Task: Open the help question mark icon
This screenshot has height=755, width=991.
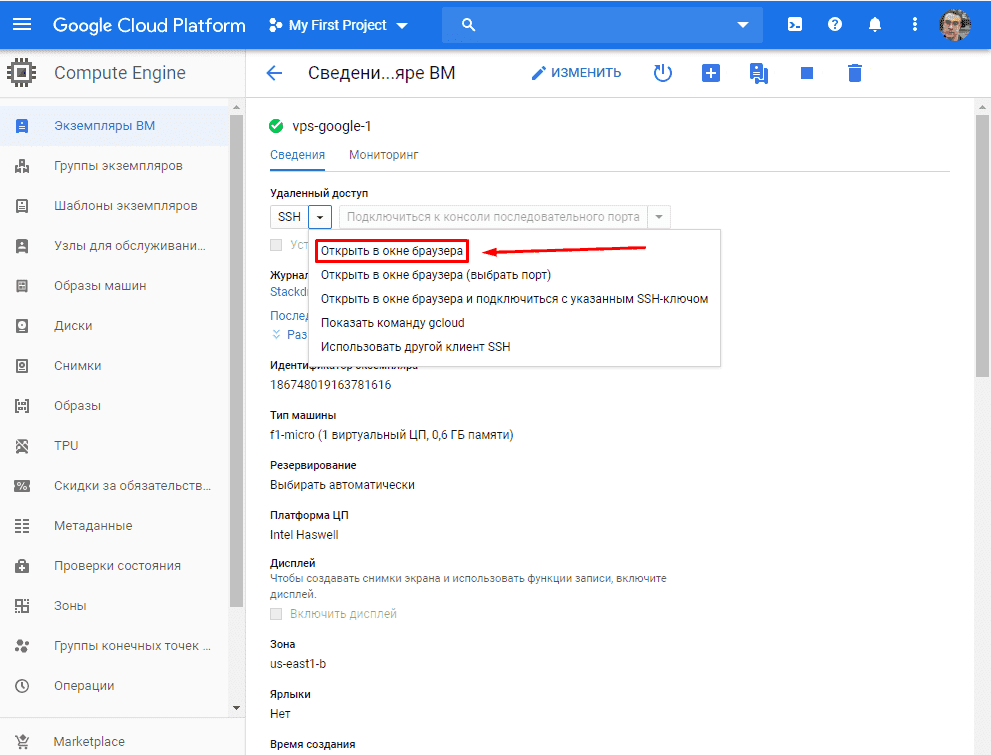Action: [835, 25]
